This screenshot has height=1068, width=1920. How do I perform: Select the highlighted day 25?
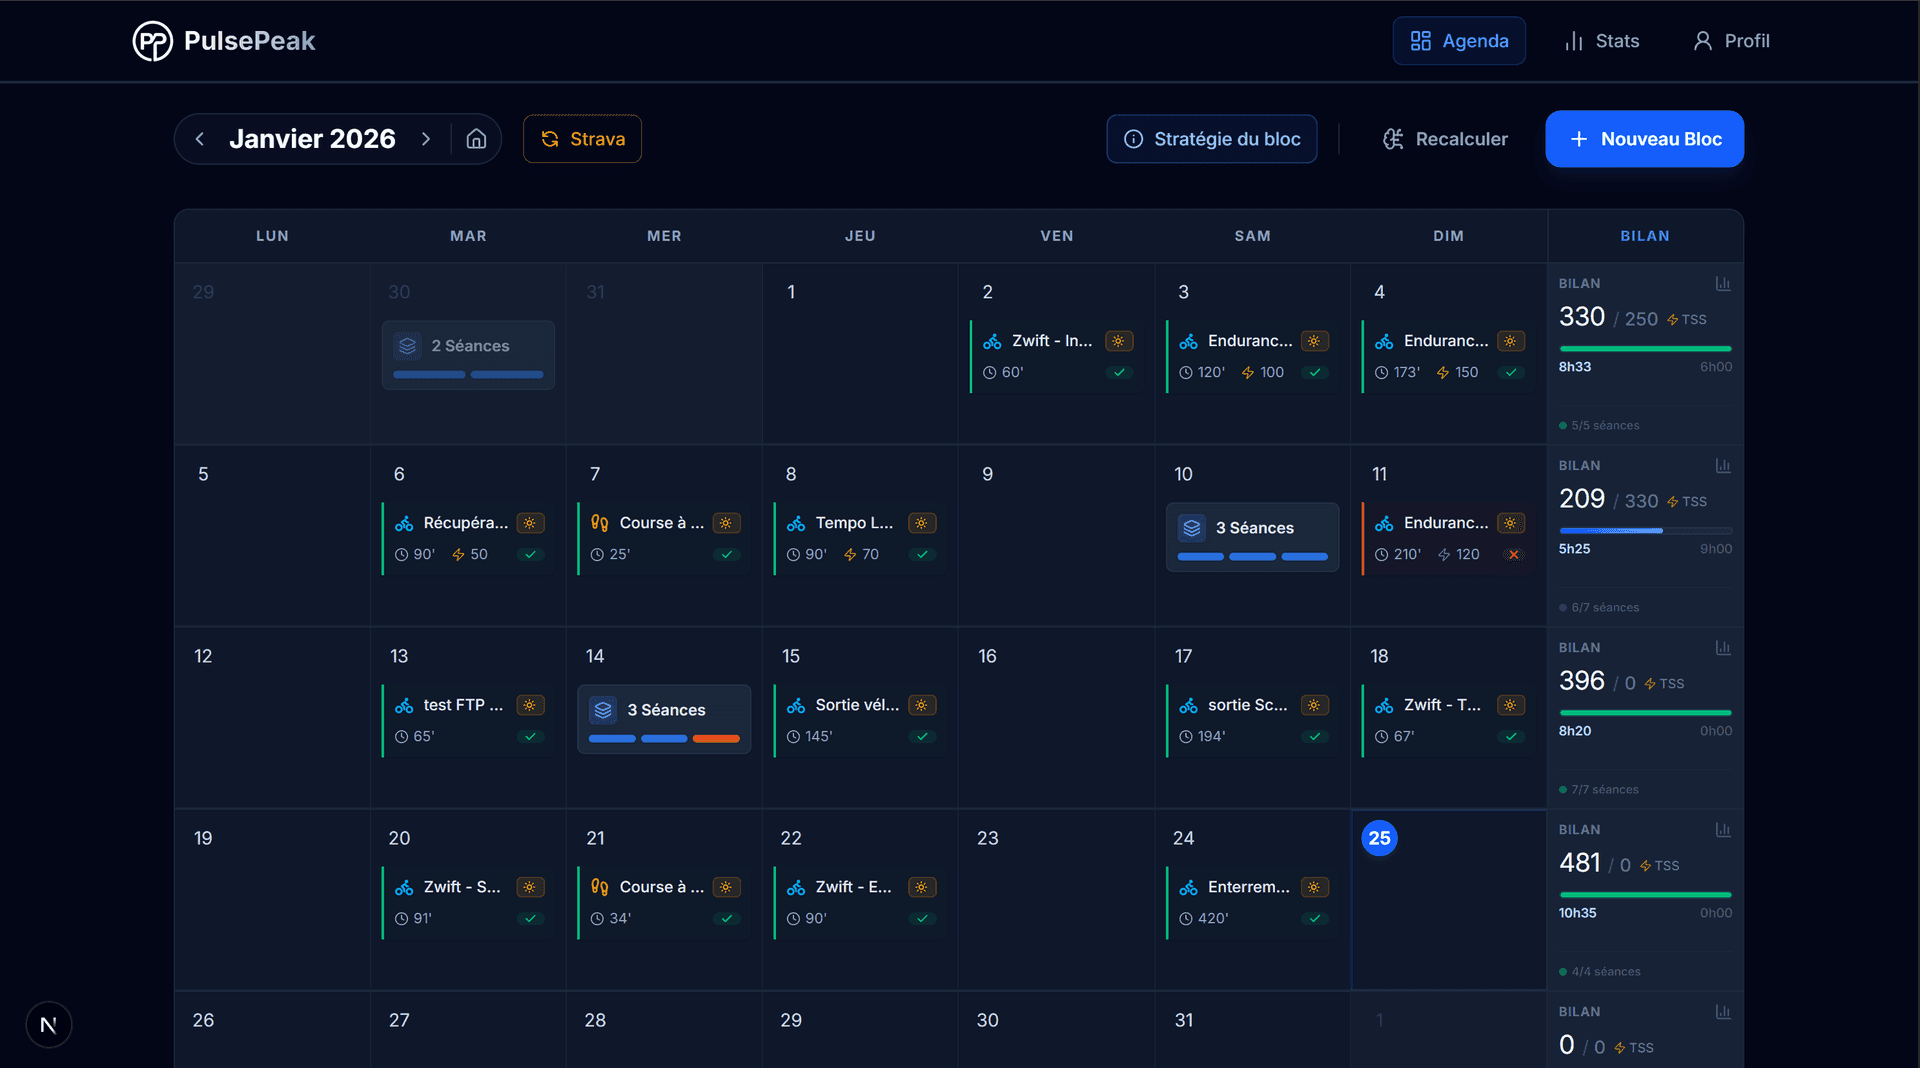(x=1379, y=839)
